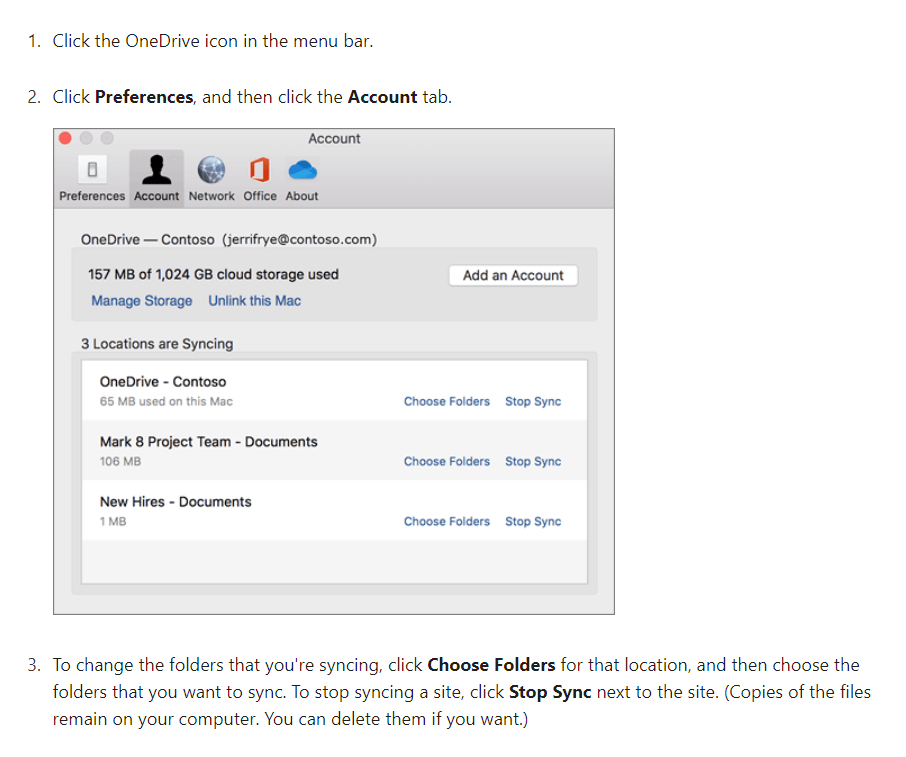Screen dimensions: 906x757
Task: Open the Manage Storage link
Action: [142, 301]
